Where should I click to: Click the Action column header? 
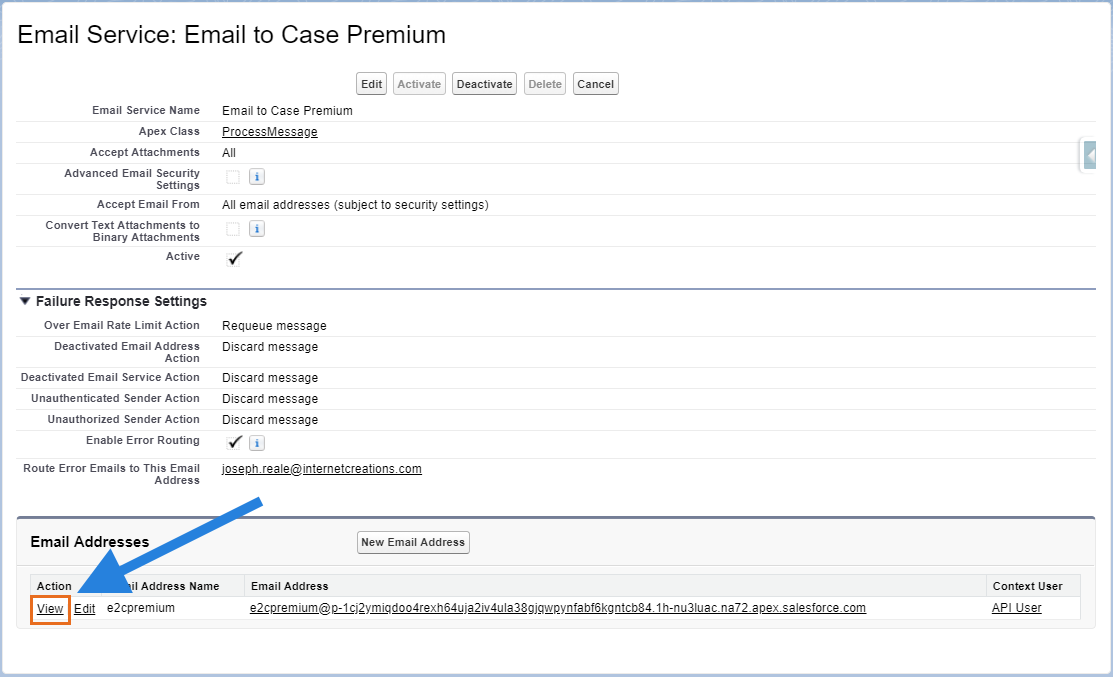pyautogui.click(x=54, y=586)
